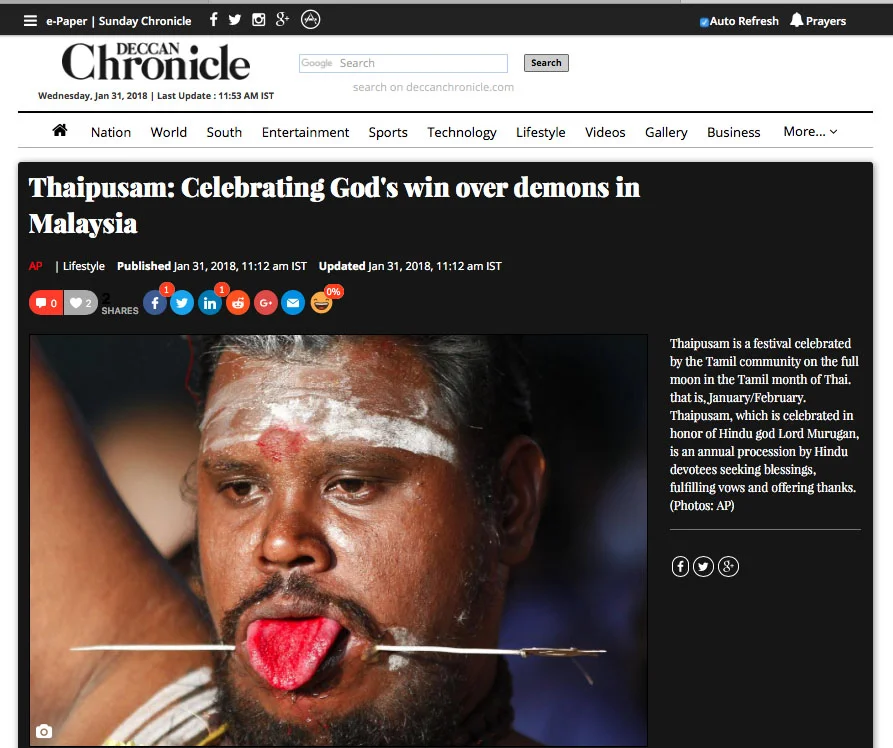Click the Google search input field
893x748 pixels.
[403, 63]
